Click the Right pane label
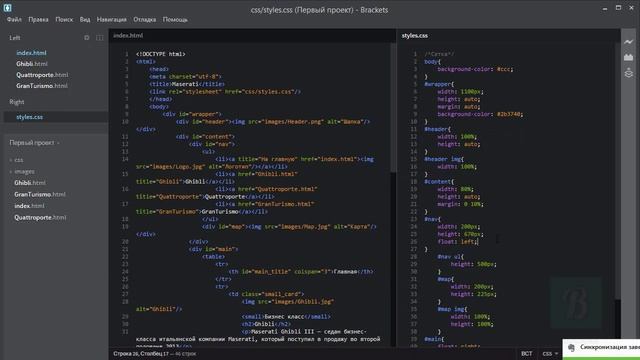Screen dimensions: 640x360 [x=17, y=102]
